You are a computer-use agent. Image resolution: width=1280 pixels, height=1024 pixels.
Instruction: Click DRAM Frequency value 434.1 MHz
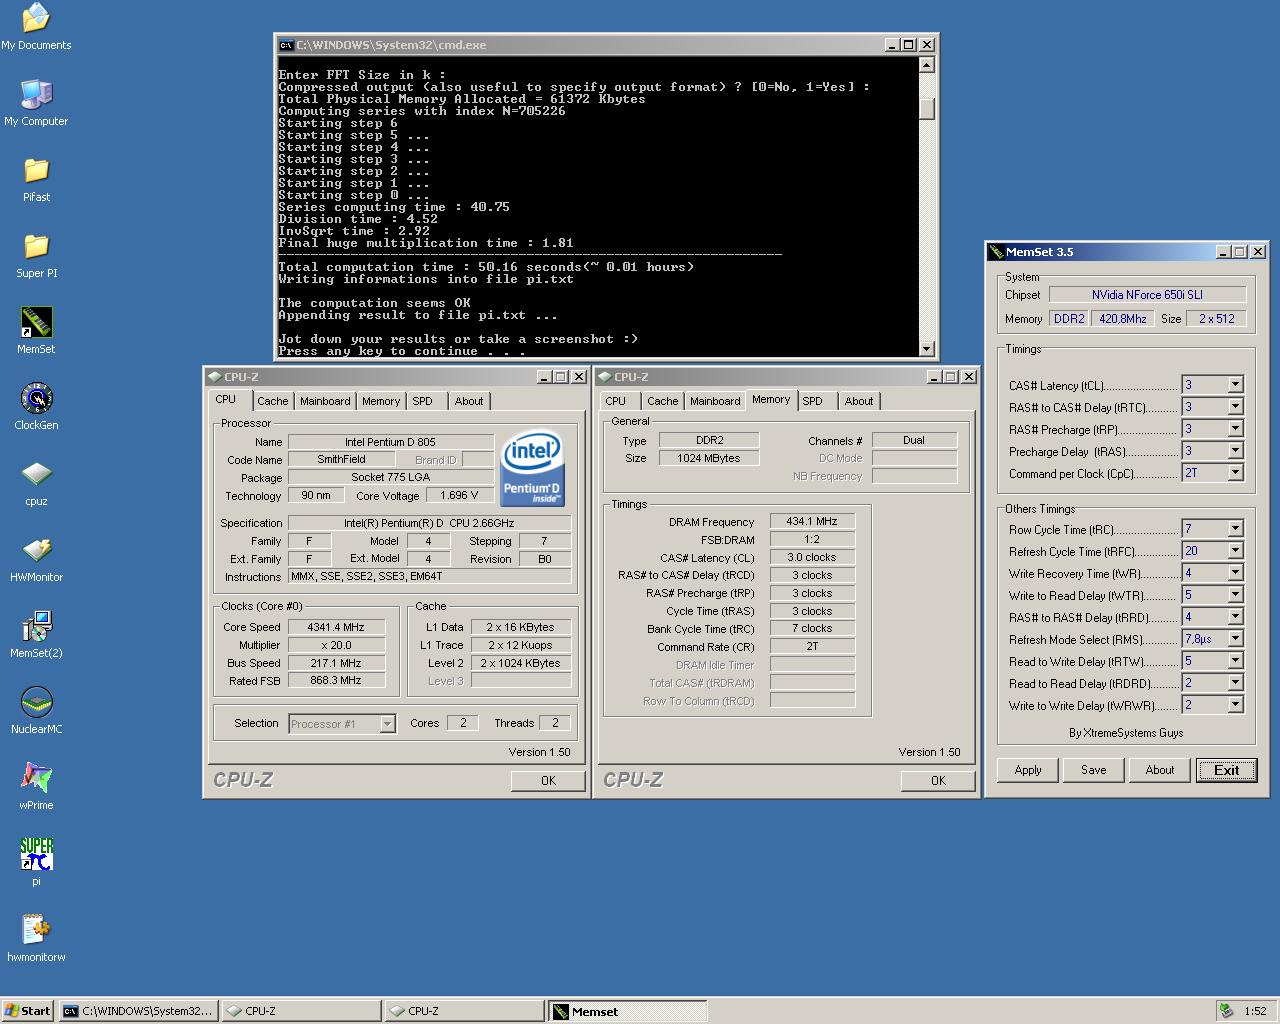pyautogui.click(x=812, y=521)
